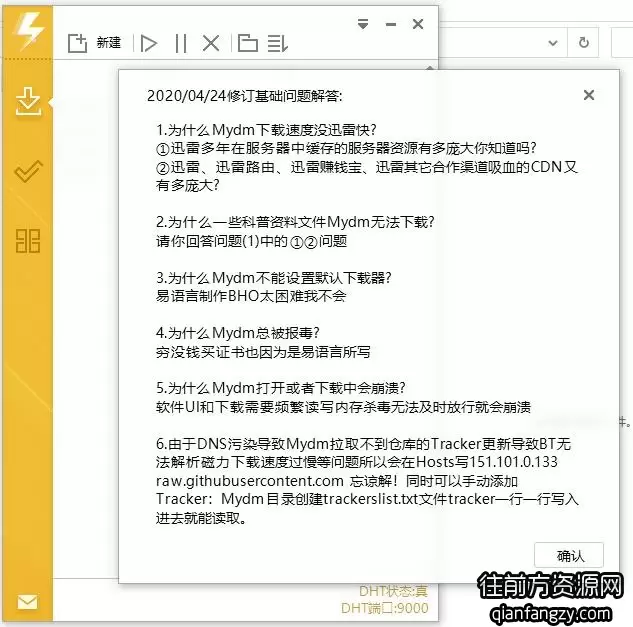Start the selected download with play icon
Viewport: 633px width, 627px height.
148,43
